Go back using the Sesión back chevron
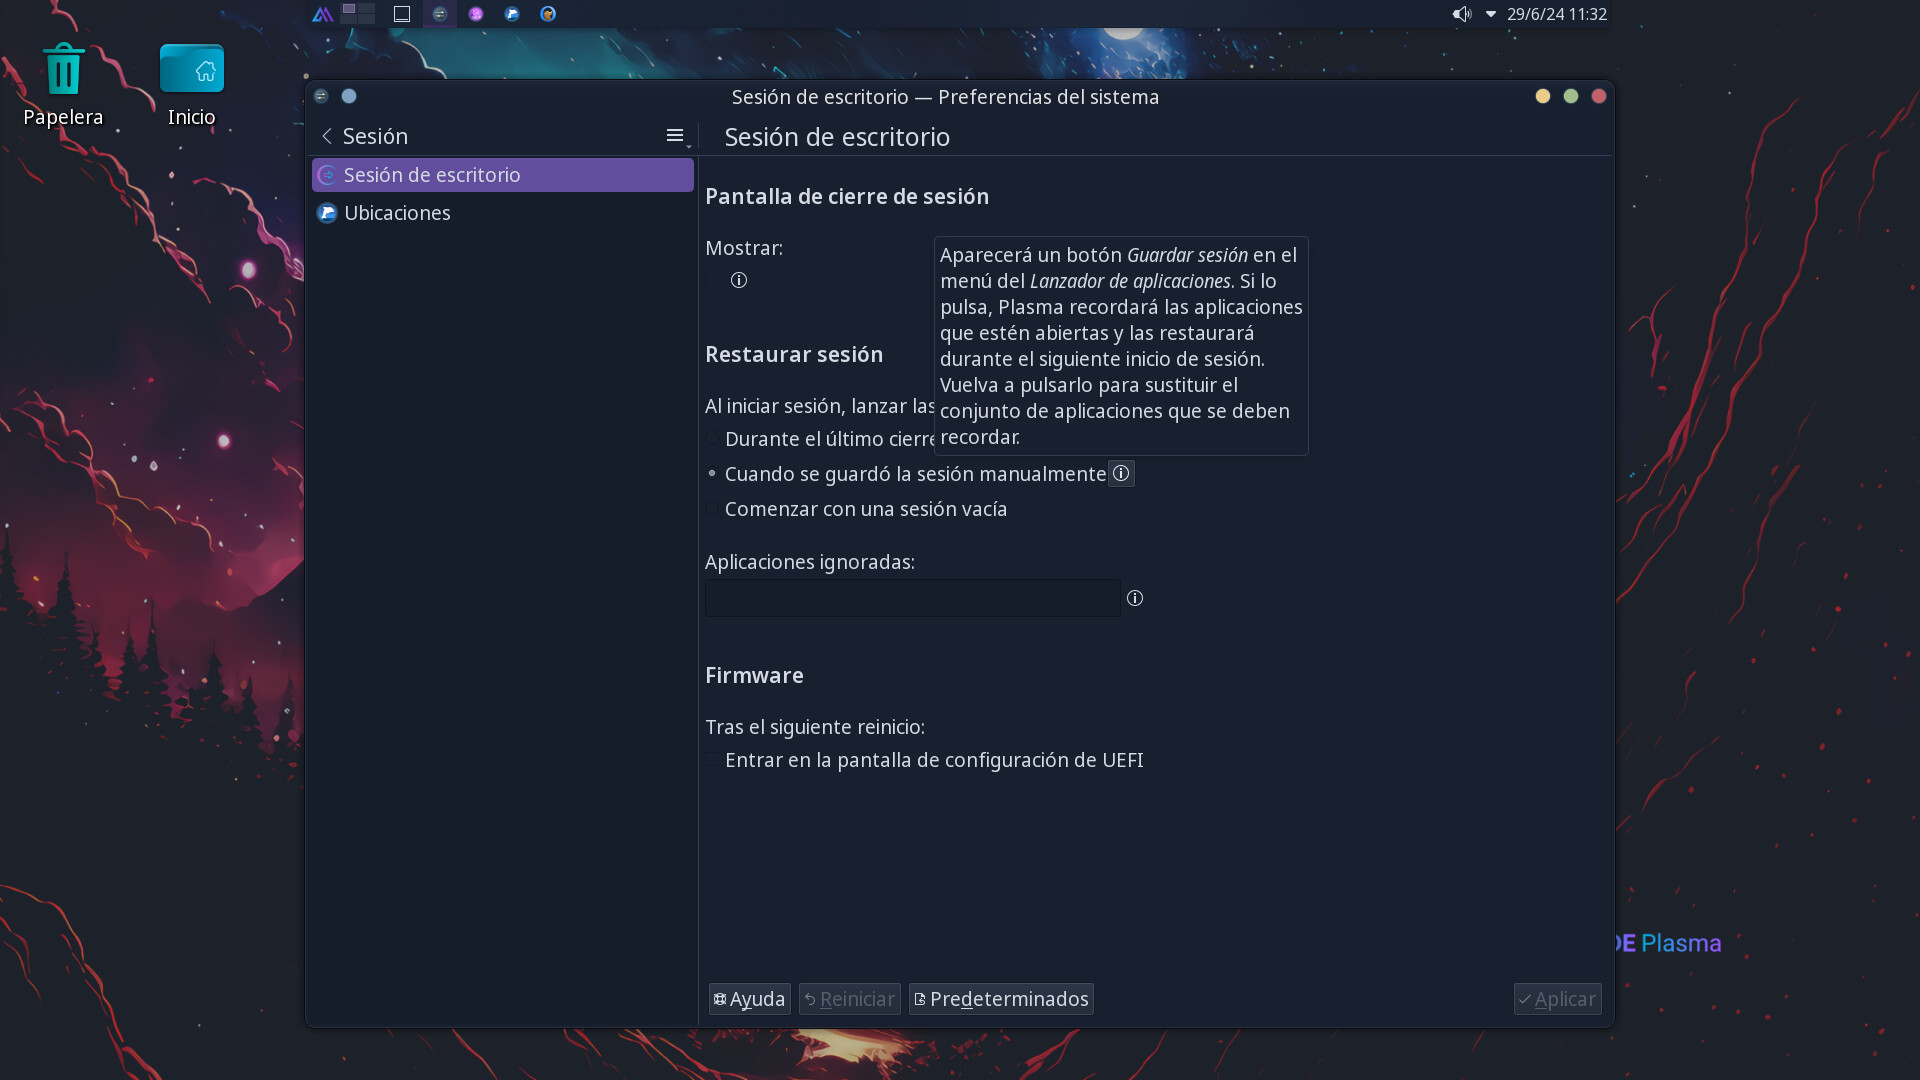 tap(327, 136)
